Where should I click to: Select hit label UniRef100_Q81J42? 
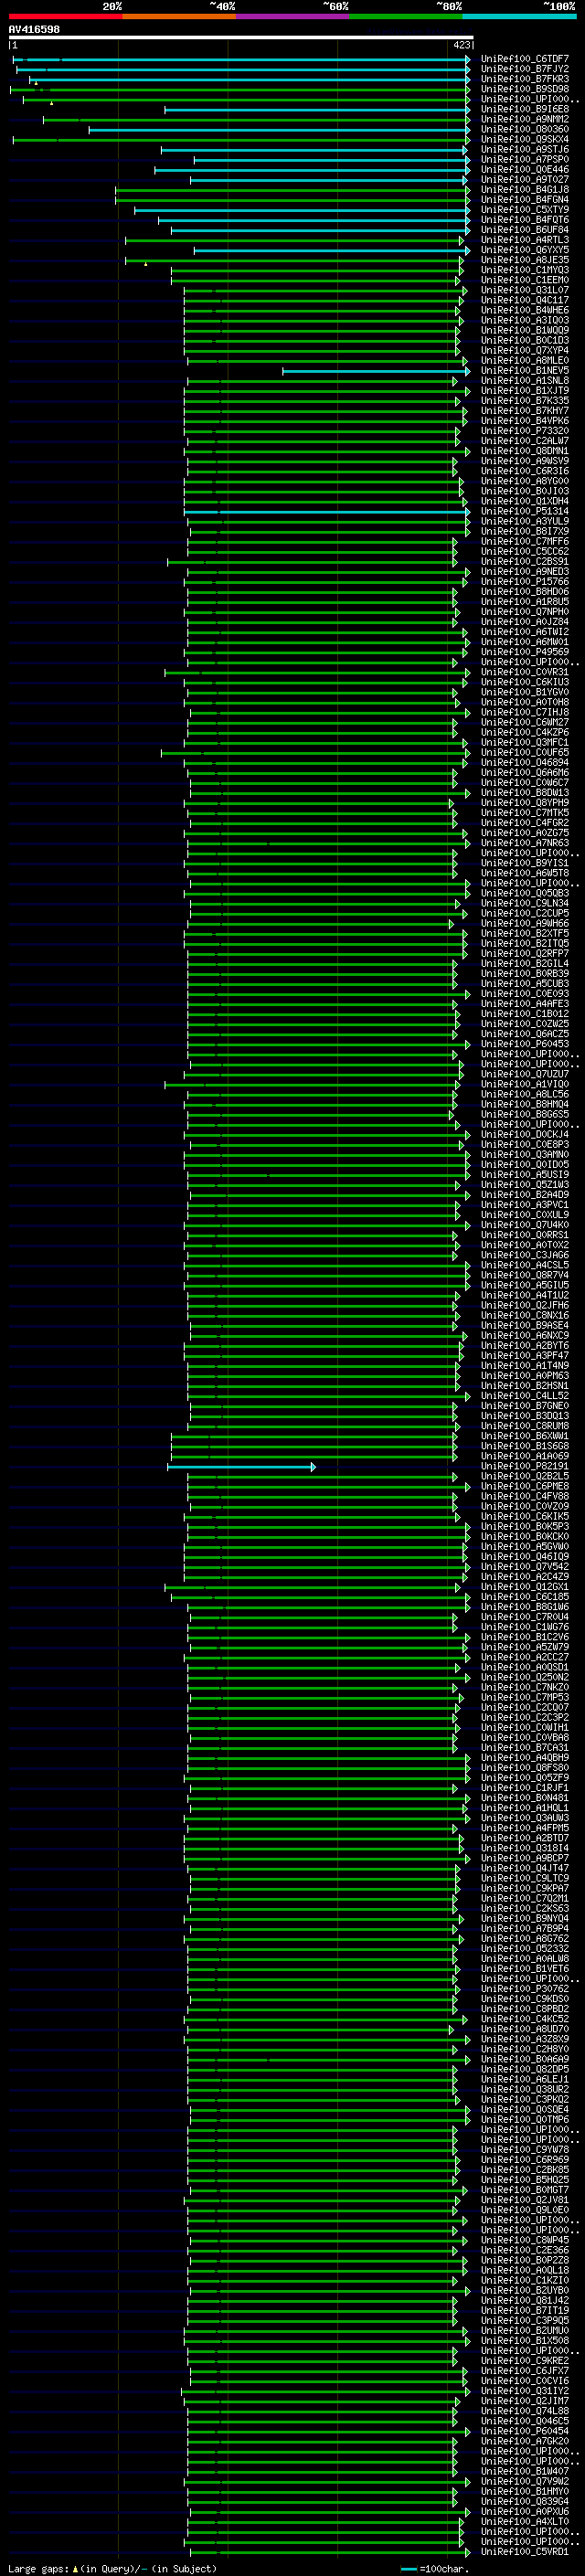(x=525, y=2301)
